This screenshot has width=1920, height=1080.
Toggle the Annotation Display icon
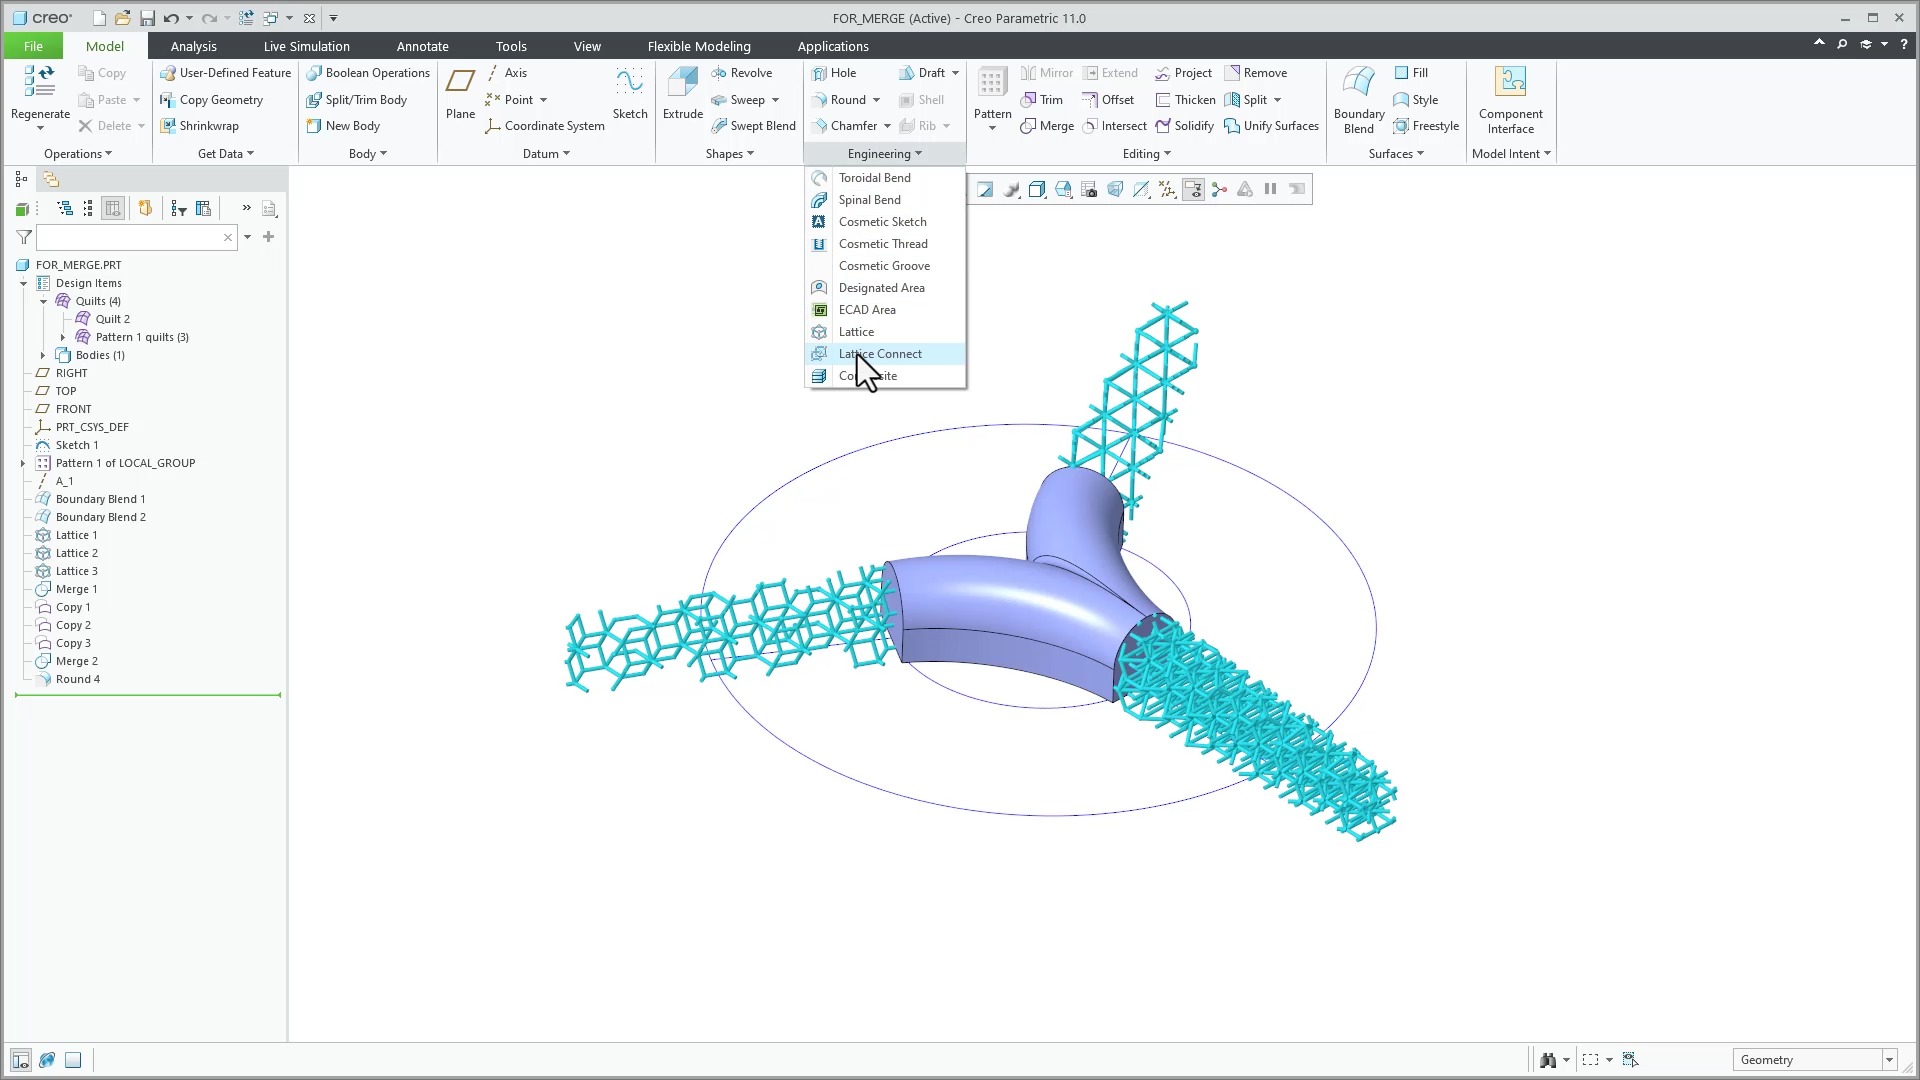(x=1193, y=189)
